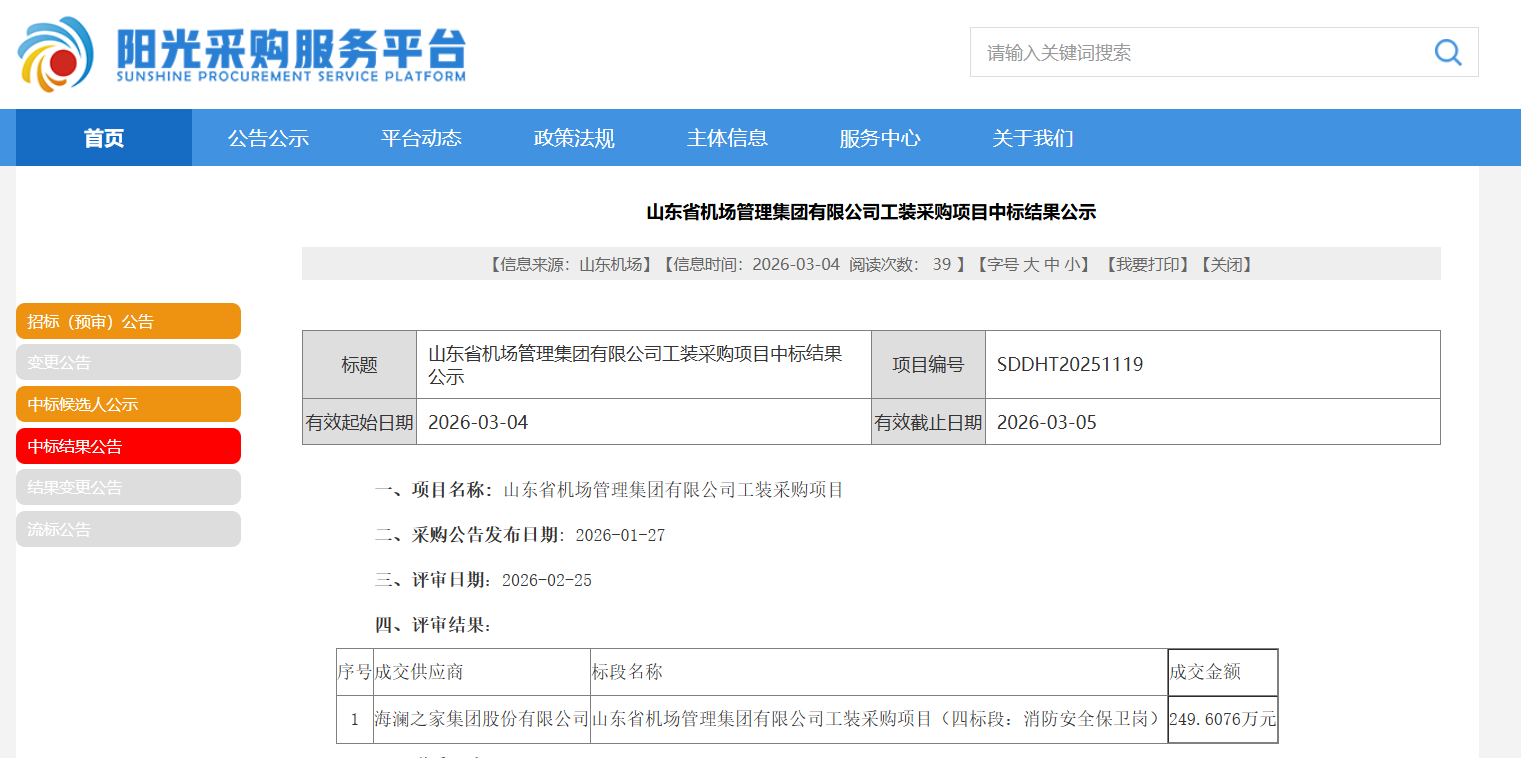1521x758 pixels.
Task: Select 招标（预审）公告 sidebar button
Action: [128, 321]
